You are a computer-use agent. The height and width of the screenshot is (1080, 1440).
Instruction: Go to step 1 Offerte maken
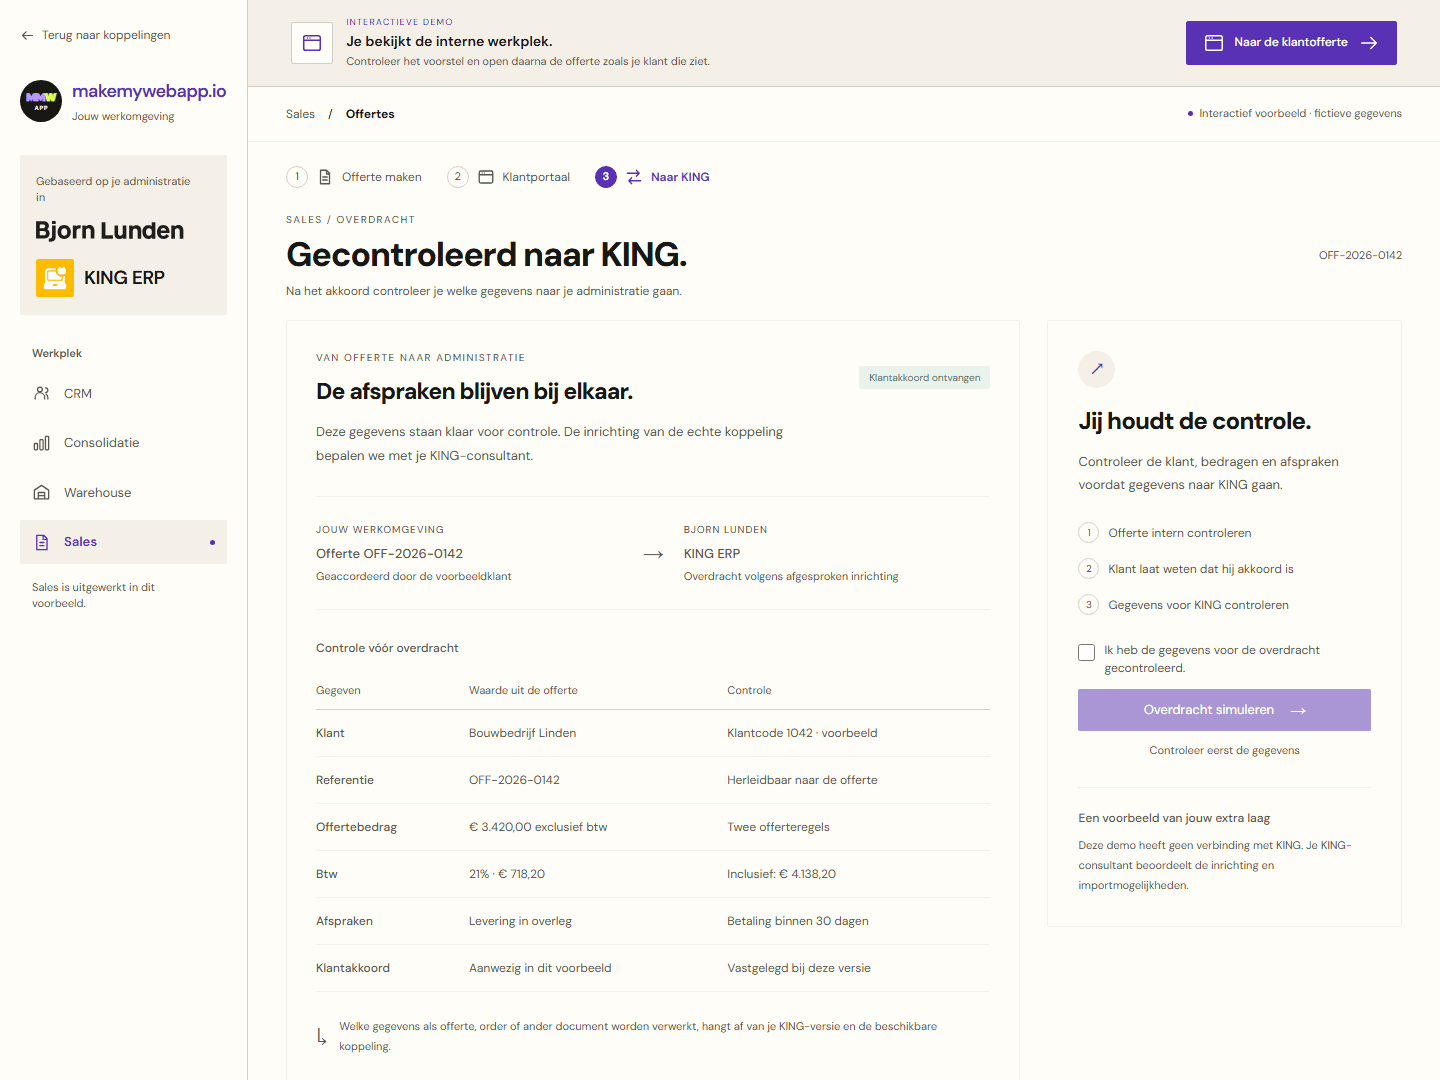point(354,177)
